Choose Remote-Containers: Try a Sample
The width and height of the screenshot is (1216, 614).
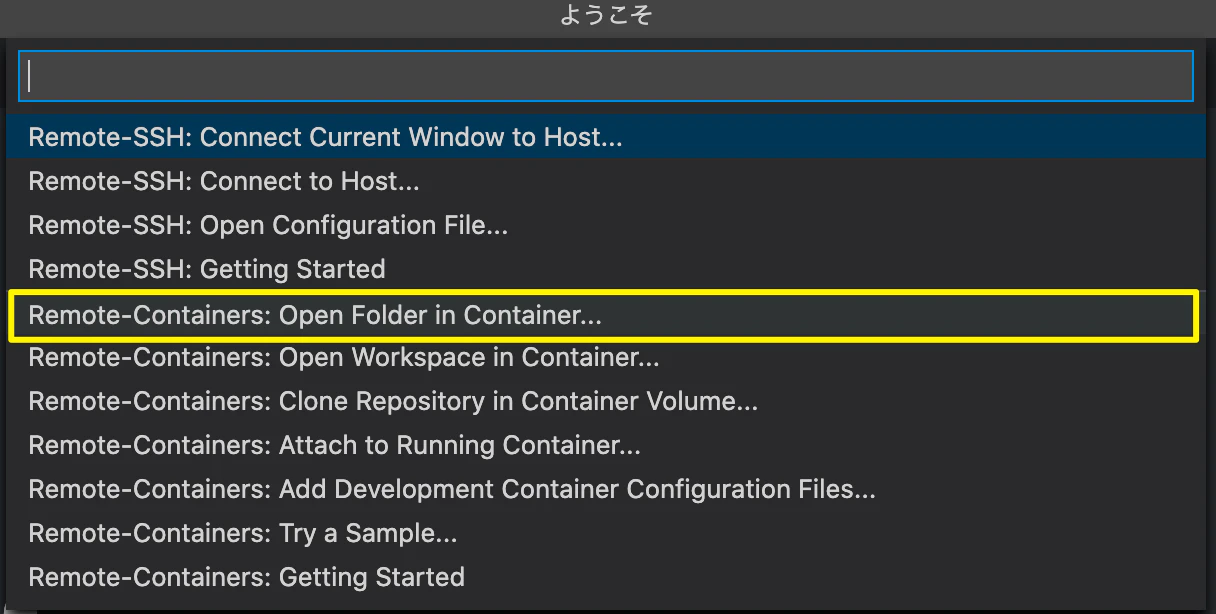click(x=243, y=533)
